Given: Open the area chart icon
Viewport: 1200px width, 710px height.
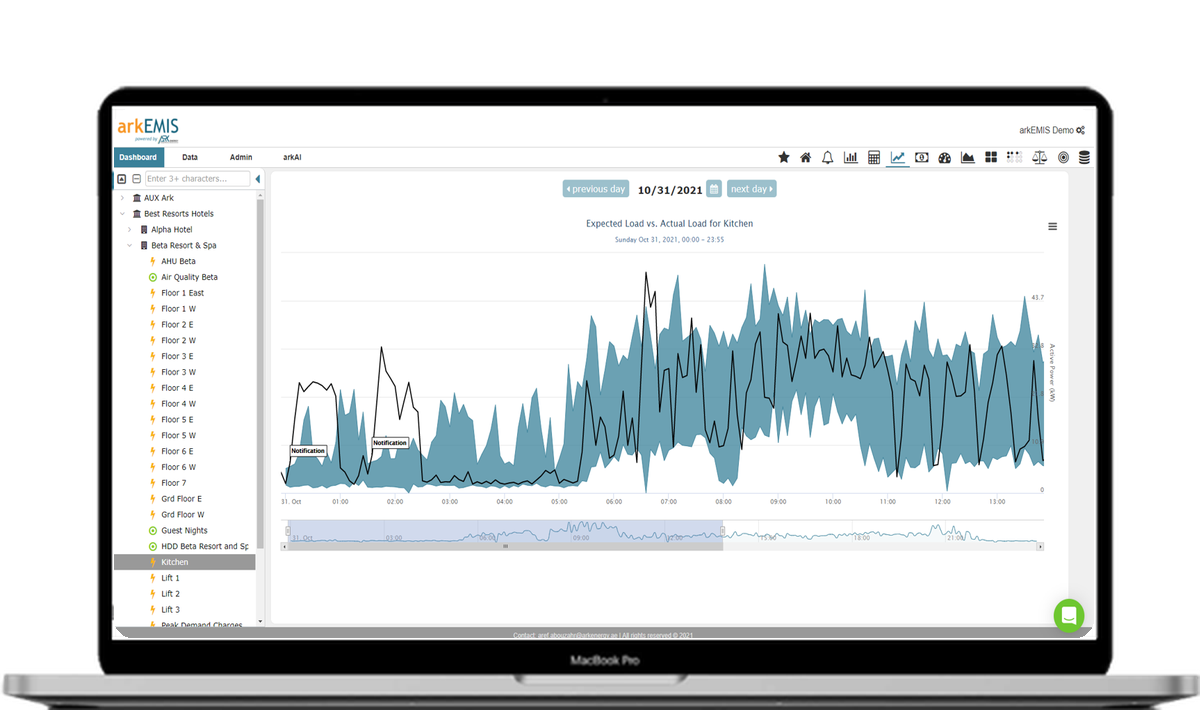Looking at the screenshot, I should point(968,157).
